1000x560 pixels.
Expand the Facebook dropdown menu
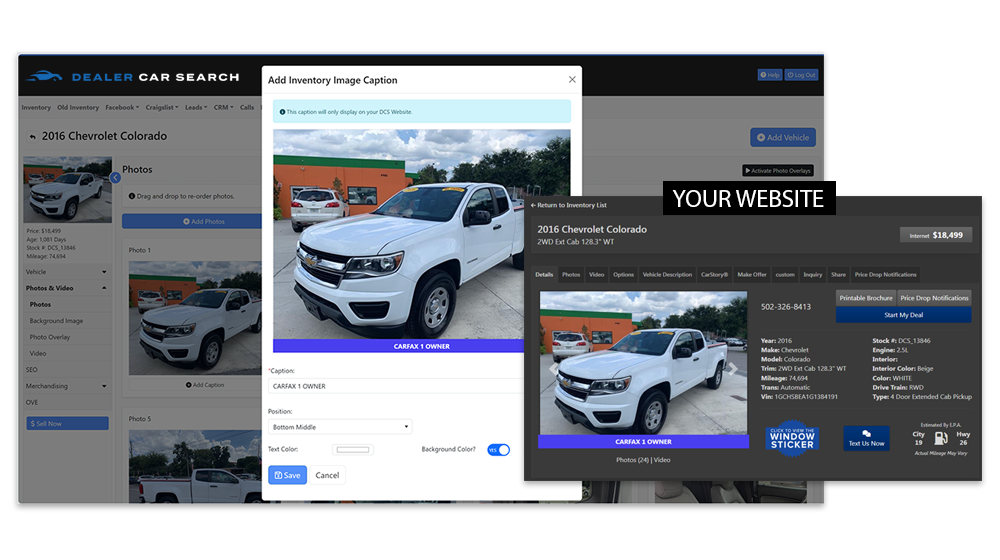pyautogui.click(x=122, y=107)
